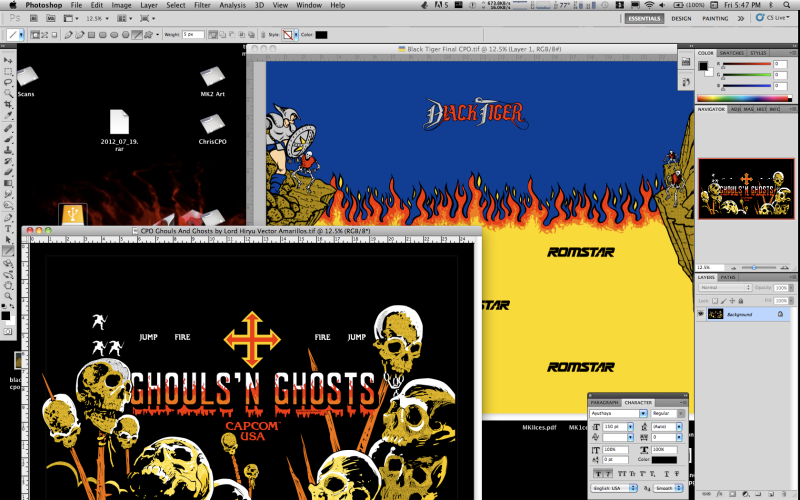The width and height of the screenshot is (800, 500).
Task: Click the Add layer style fx icon
Action: point(719,494)
